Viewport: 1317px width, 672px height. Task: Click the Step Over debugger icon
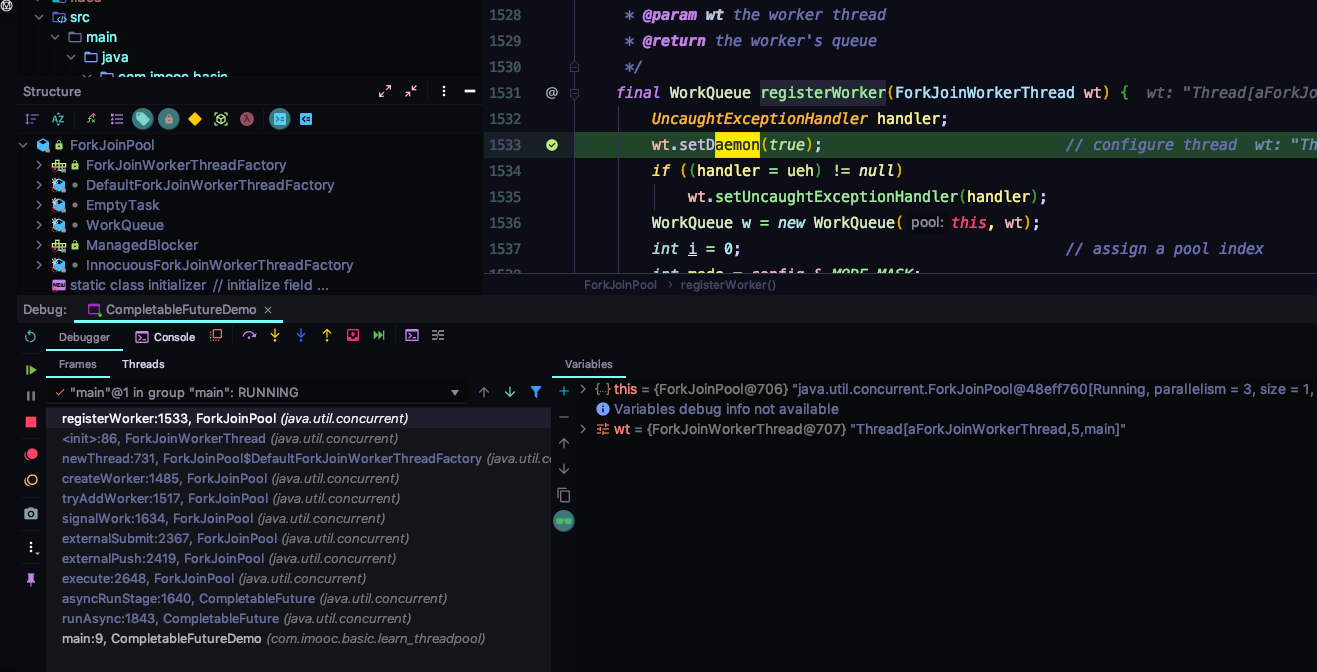[x=249, y=336]
